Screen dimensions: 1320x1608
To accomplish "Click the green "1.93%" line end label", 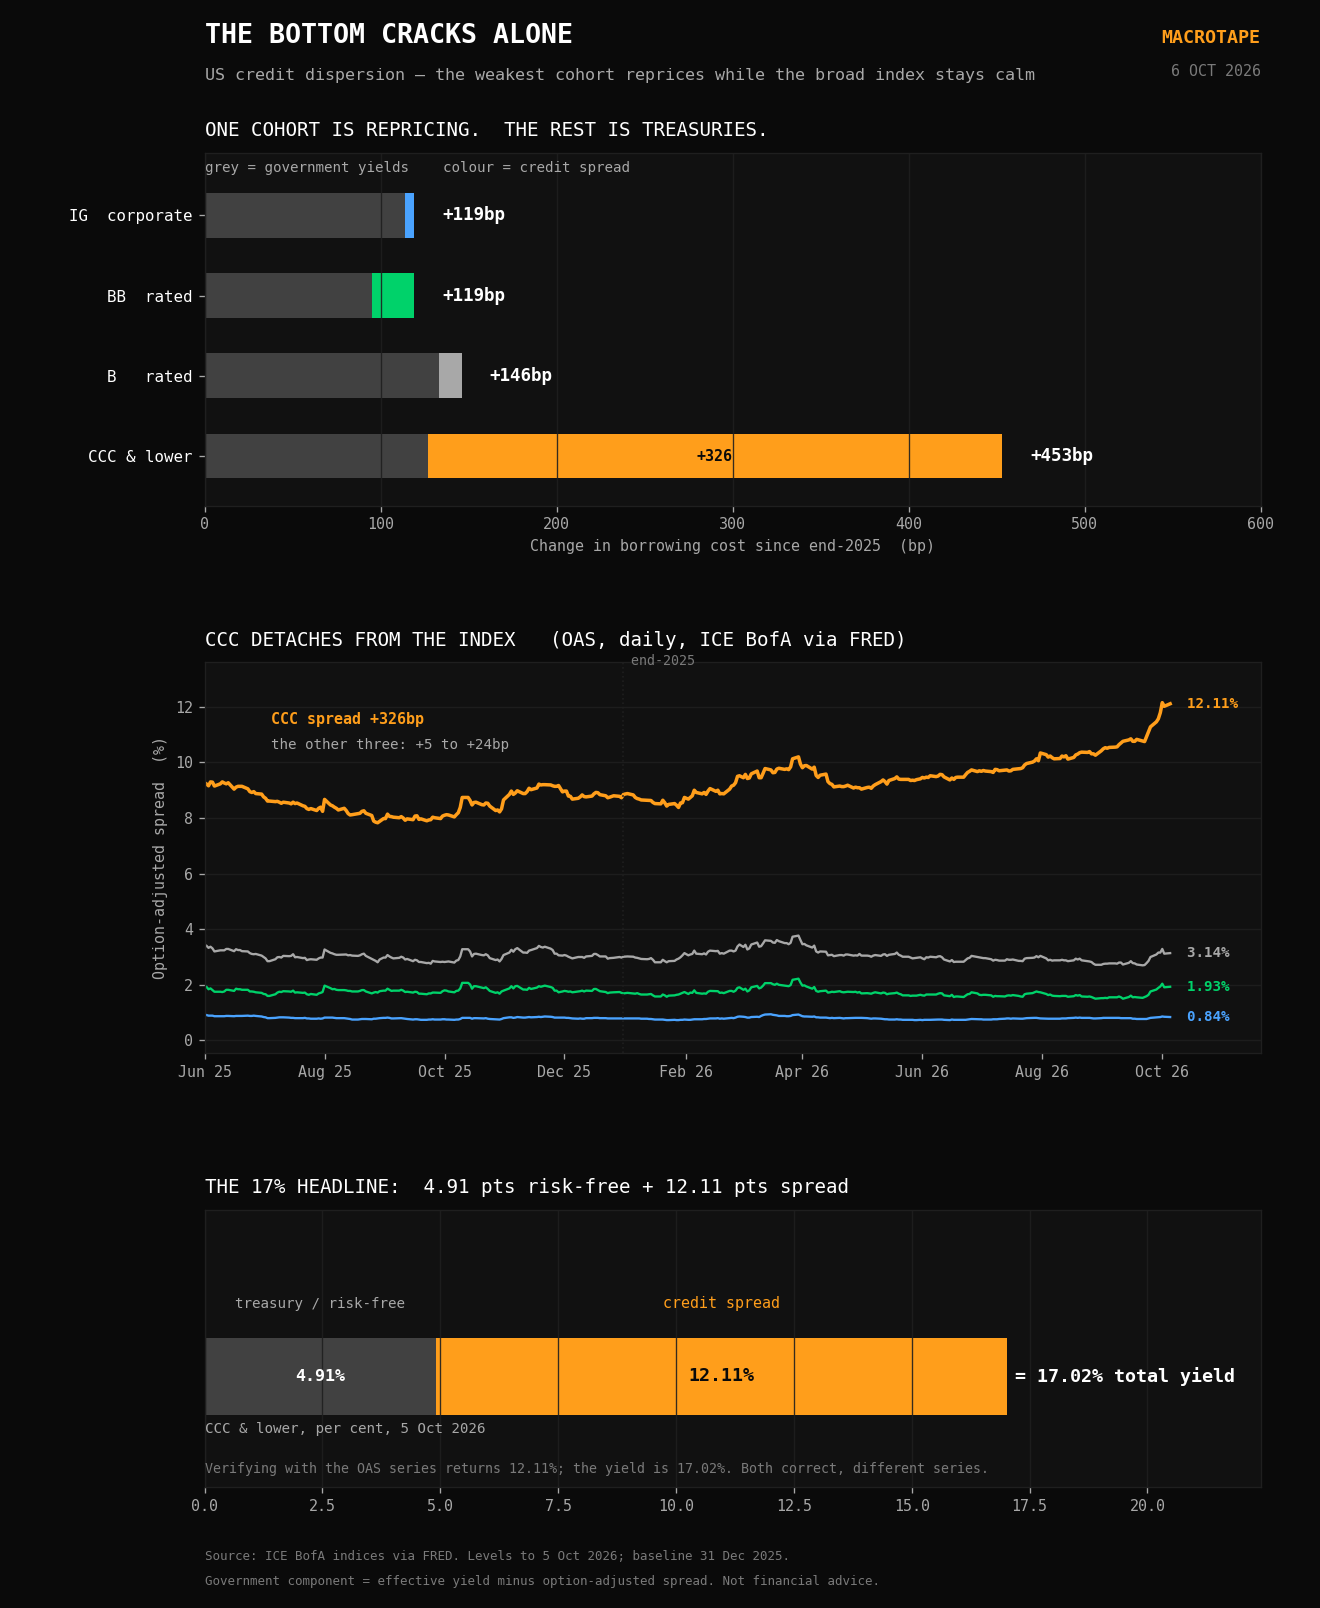I will [1208, 987].
